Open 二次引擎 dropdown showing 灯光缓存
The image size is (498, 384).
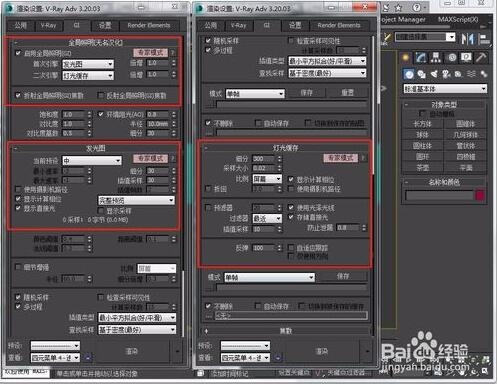[88, 76]
